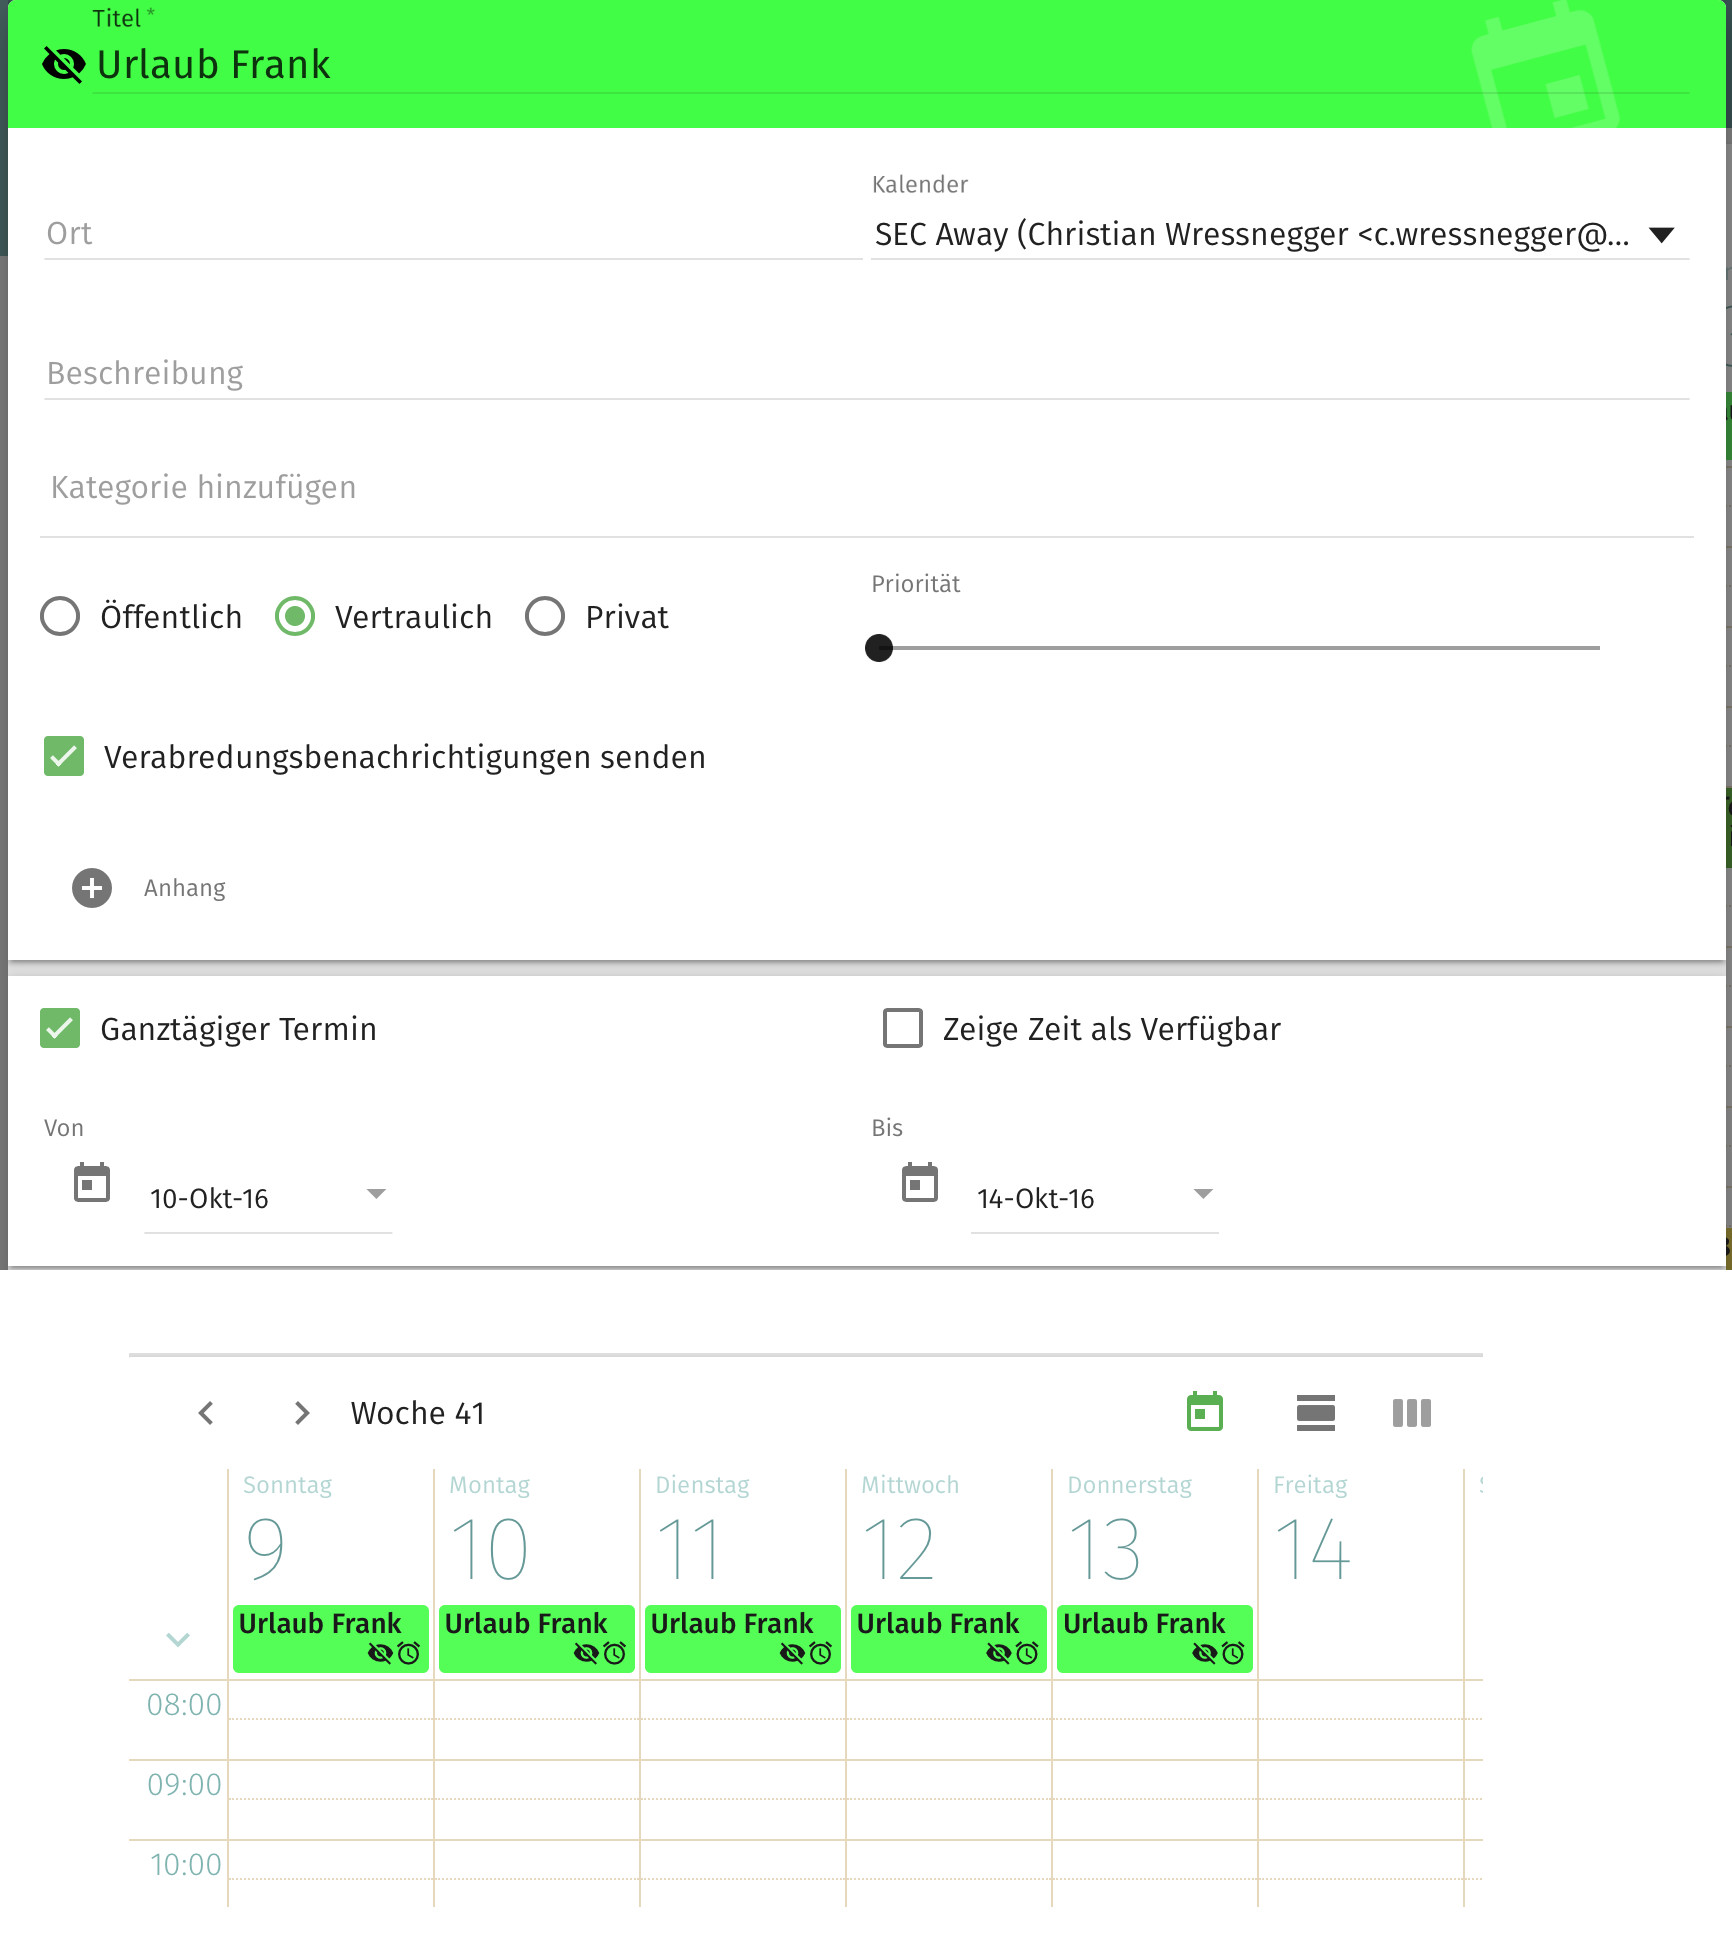The height and width of the screenshot is (1952, 1732).
Task: Uncheck Verabredungsbenachrichtigungen senden checkbox
Action: click(64, 756)
